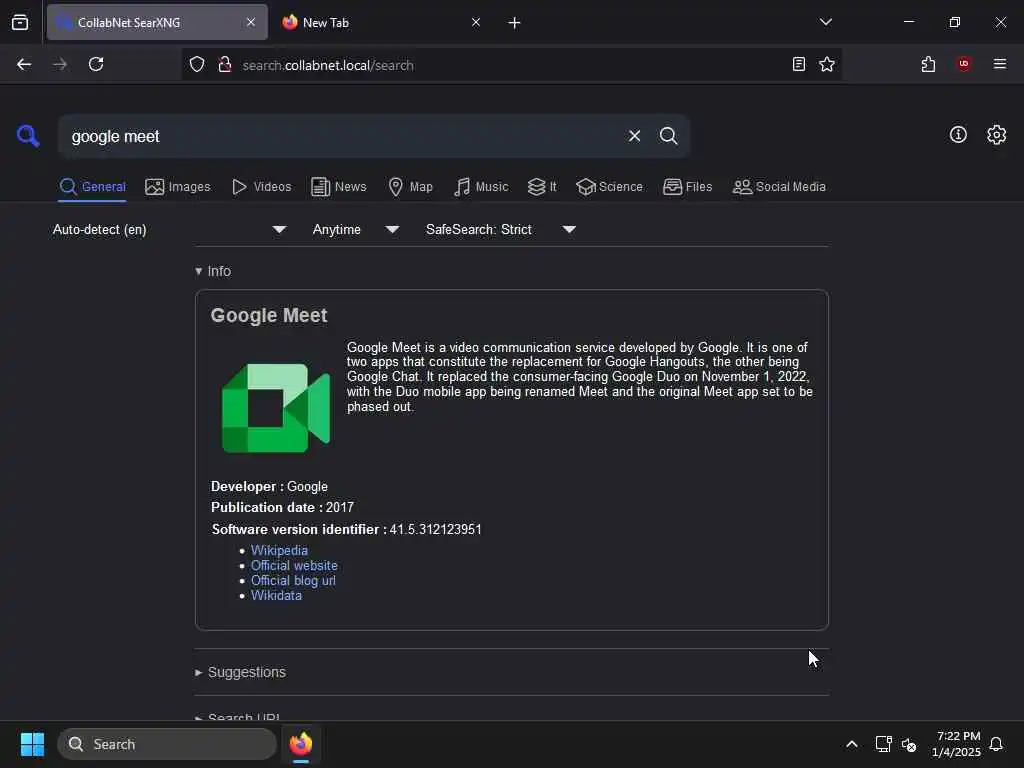
Task: Open the Anytime time range dropdown
Action: coord(355,229)
